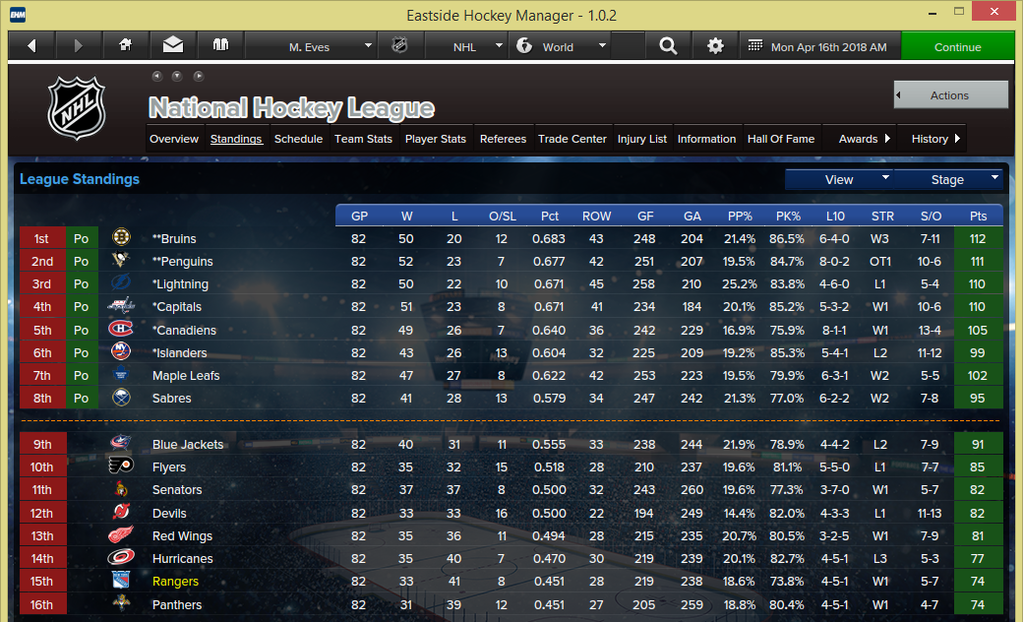Click small right arrow above league title
The height and width of the screenshot is (622, 1024).
click(x=198, y=76)
